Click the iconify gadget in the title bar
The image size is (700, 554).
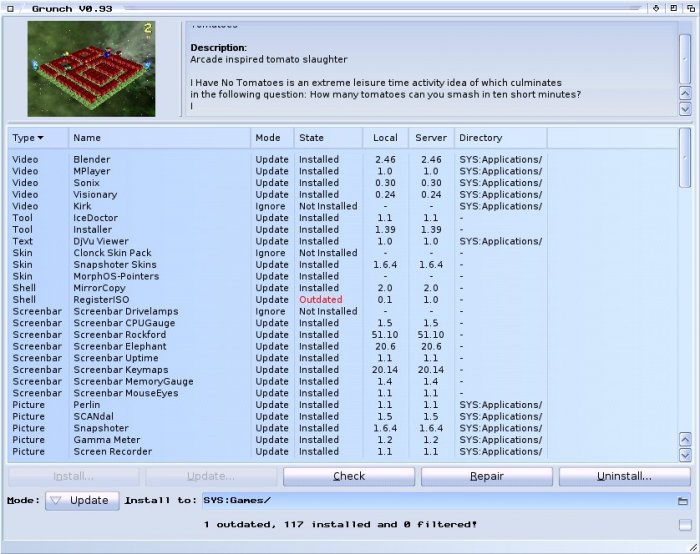click(x=656, y=8)
